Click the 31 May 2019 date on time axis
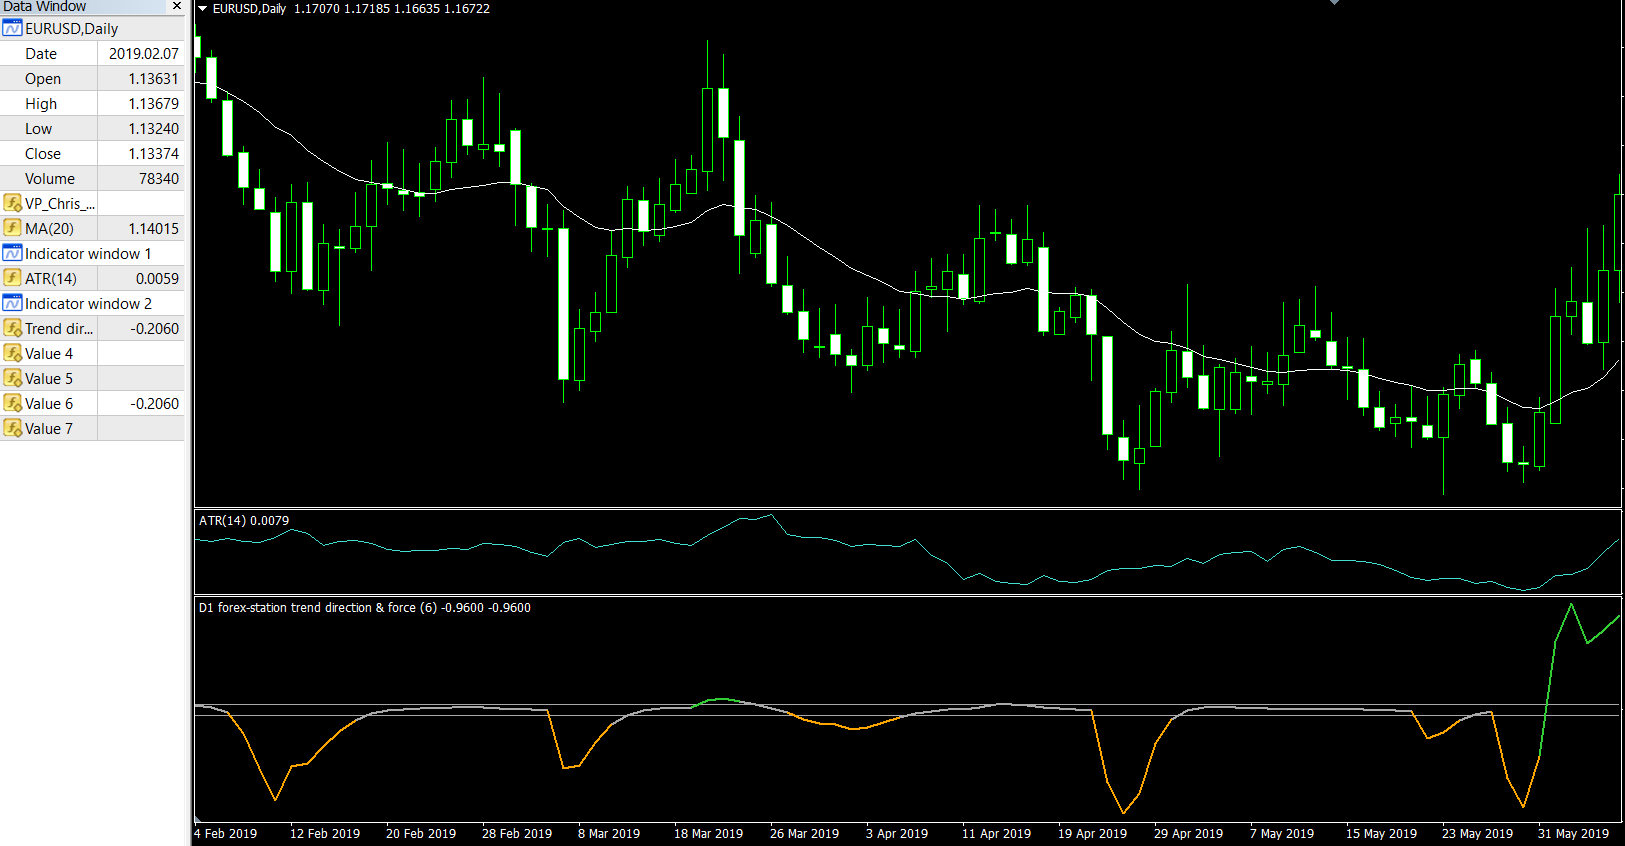This screenshot has height=846, width=1625. coord(1573,834)
